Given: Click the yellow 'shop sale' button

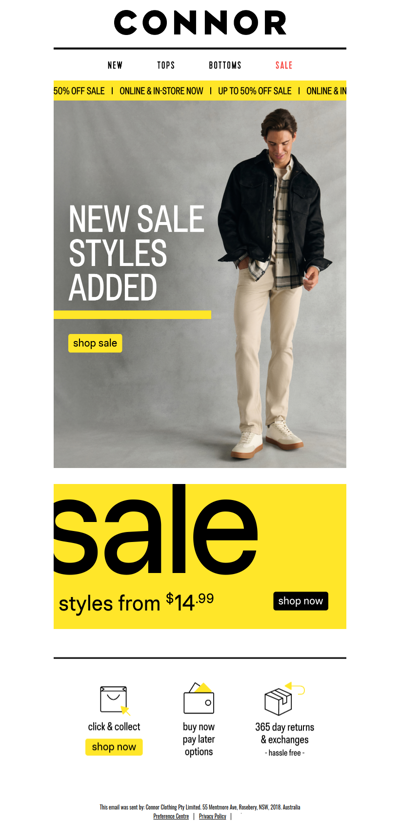Looking at the screenshot, I should point(95,343).
